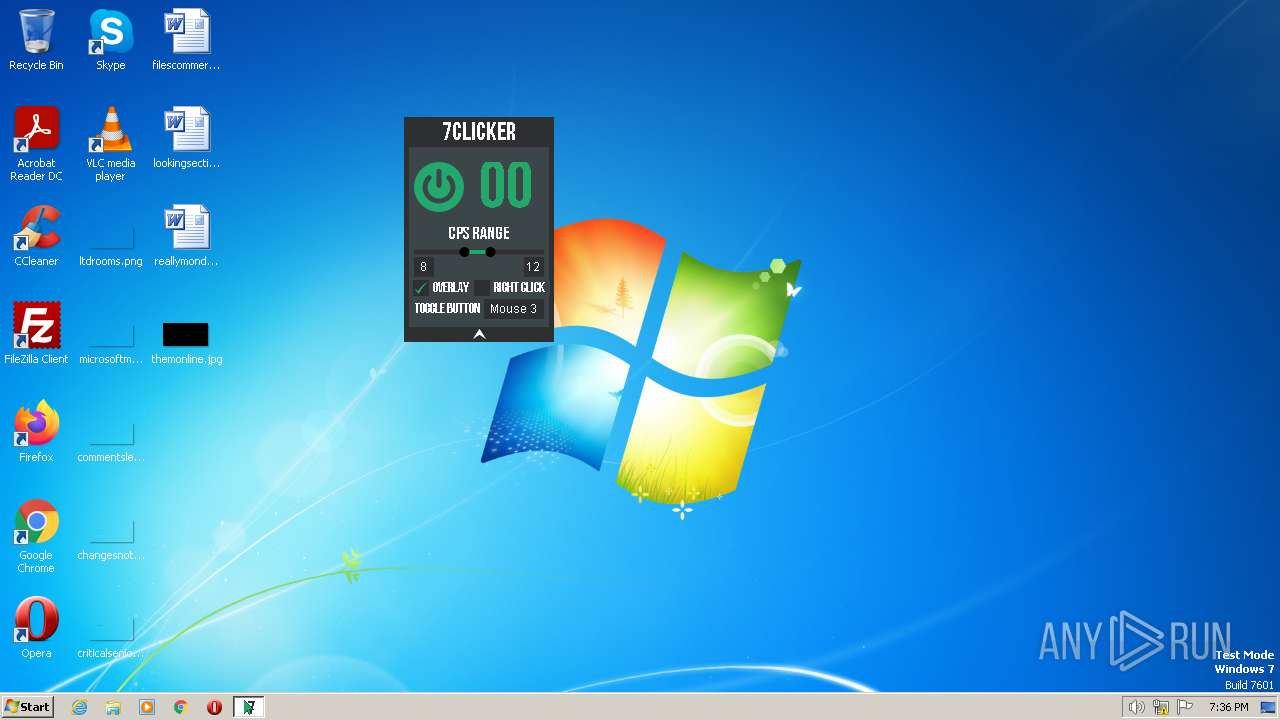Click the maximum CPS slider handle
The width and height of the screenshot is (1280, 720).
tap(490, 252)
